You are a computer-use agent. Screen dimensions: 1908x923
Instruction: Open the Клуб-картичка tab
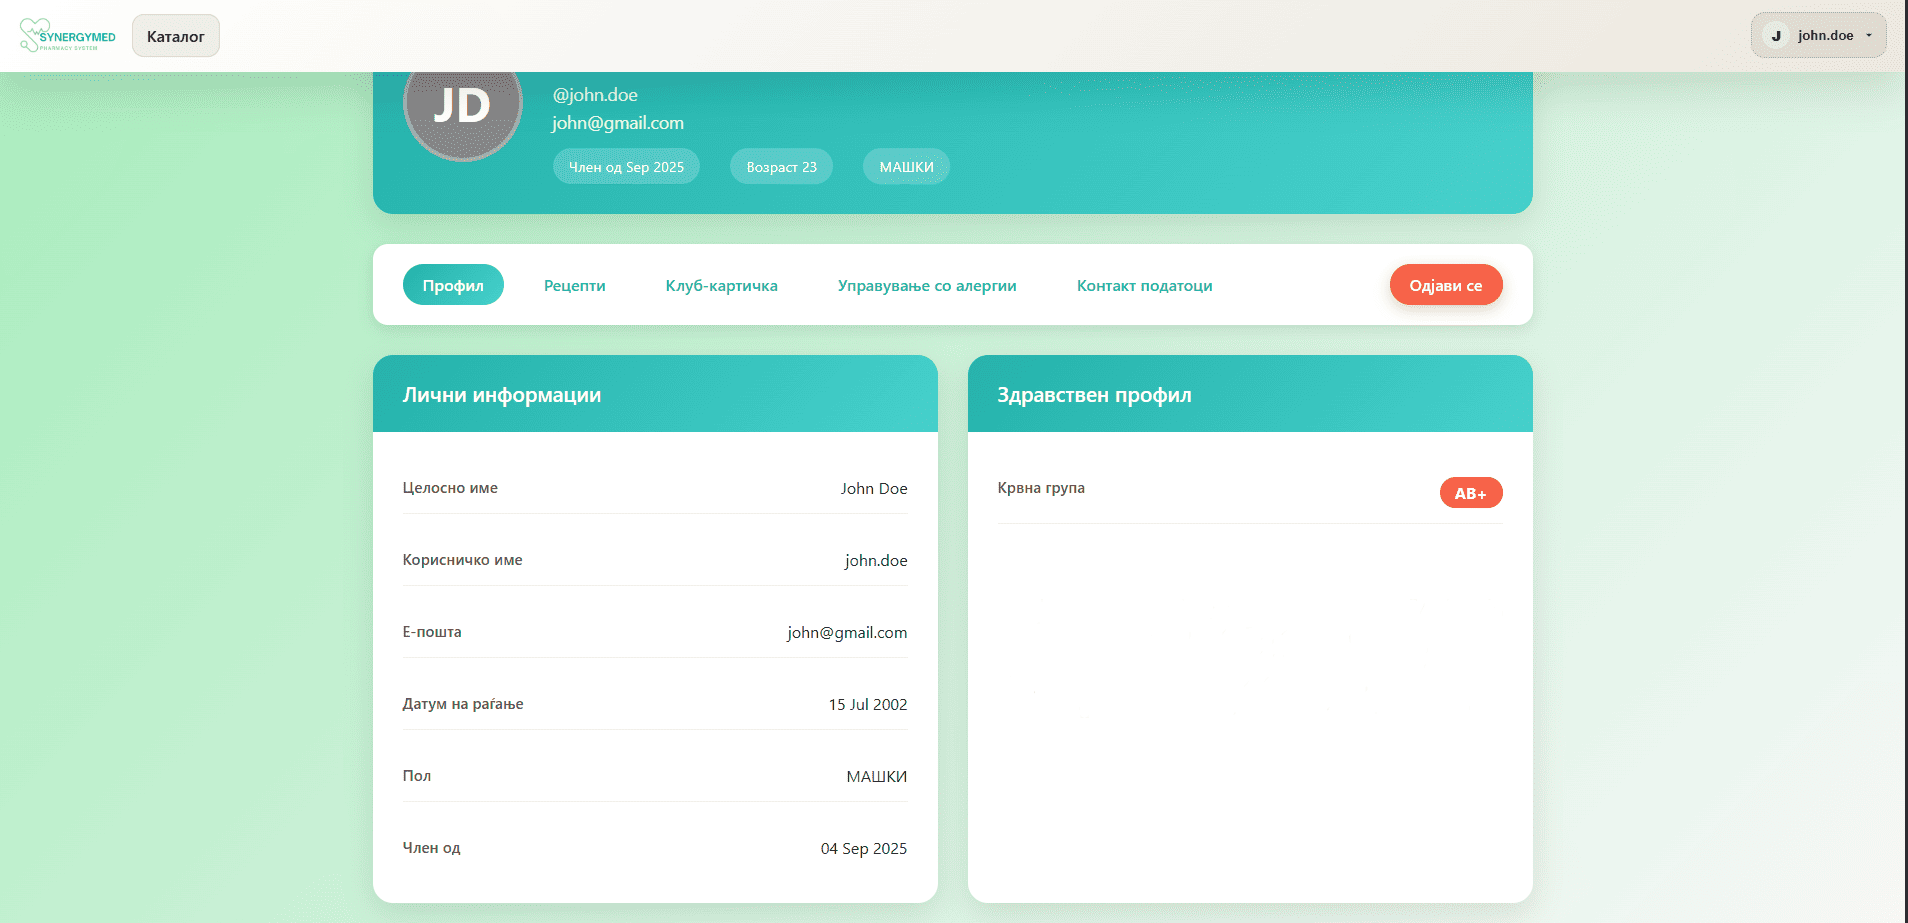pos(721,285)
